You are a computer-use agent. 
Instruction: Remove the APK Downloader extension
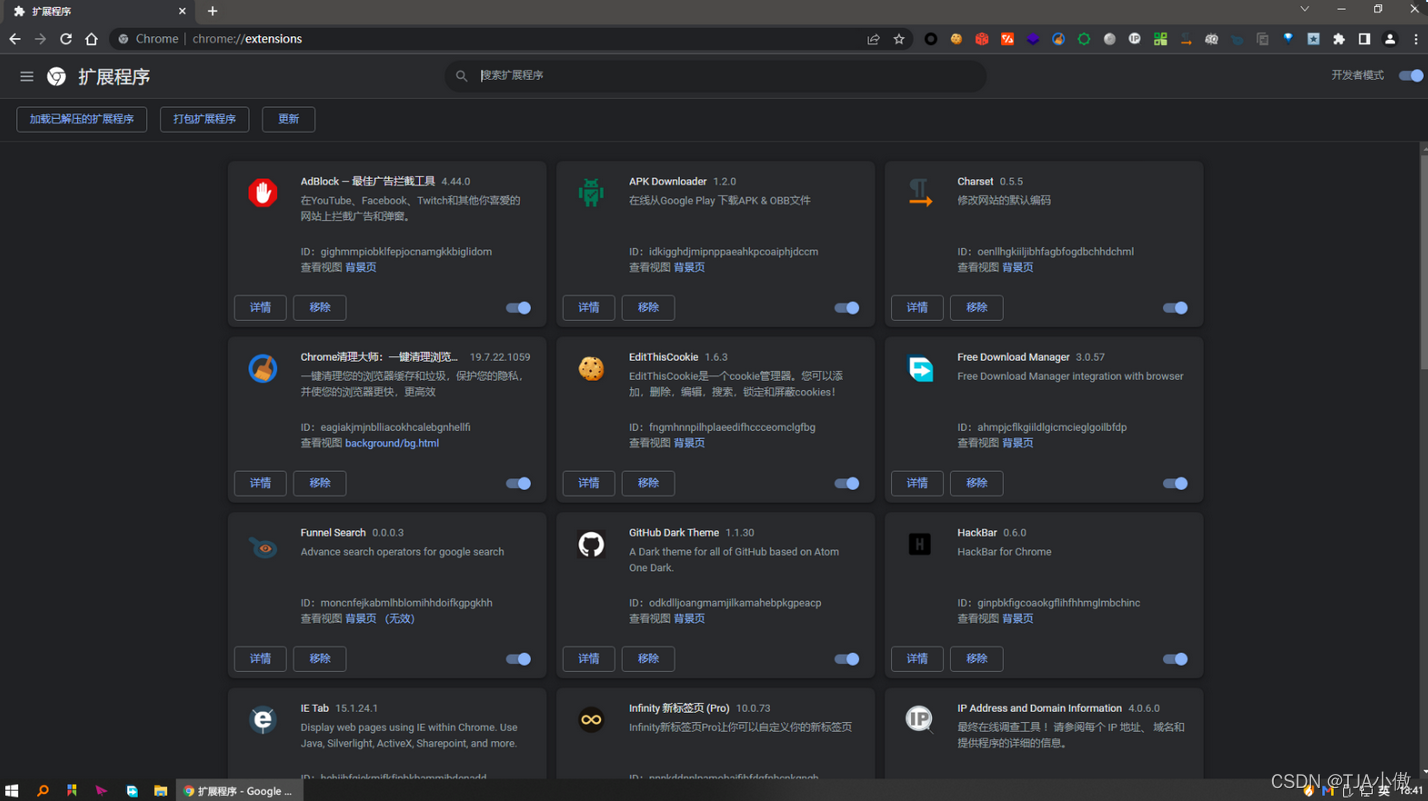coord(648,308)
